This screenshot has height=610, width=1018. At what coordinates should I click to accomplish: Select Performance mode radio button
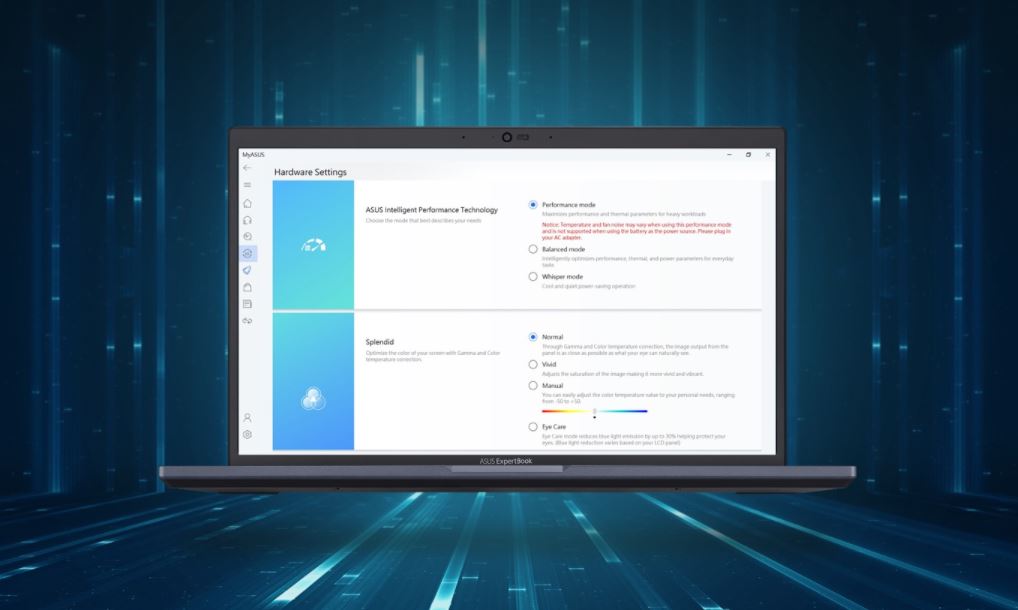tap(533, 205)
